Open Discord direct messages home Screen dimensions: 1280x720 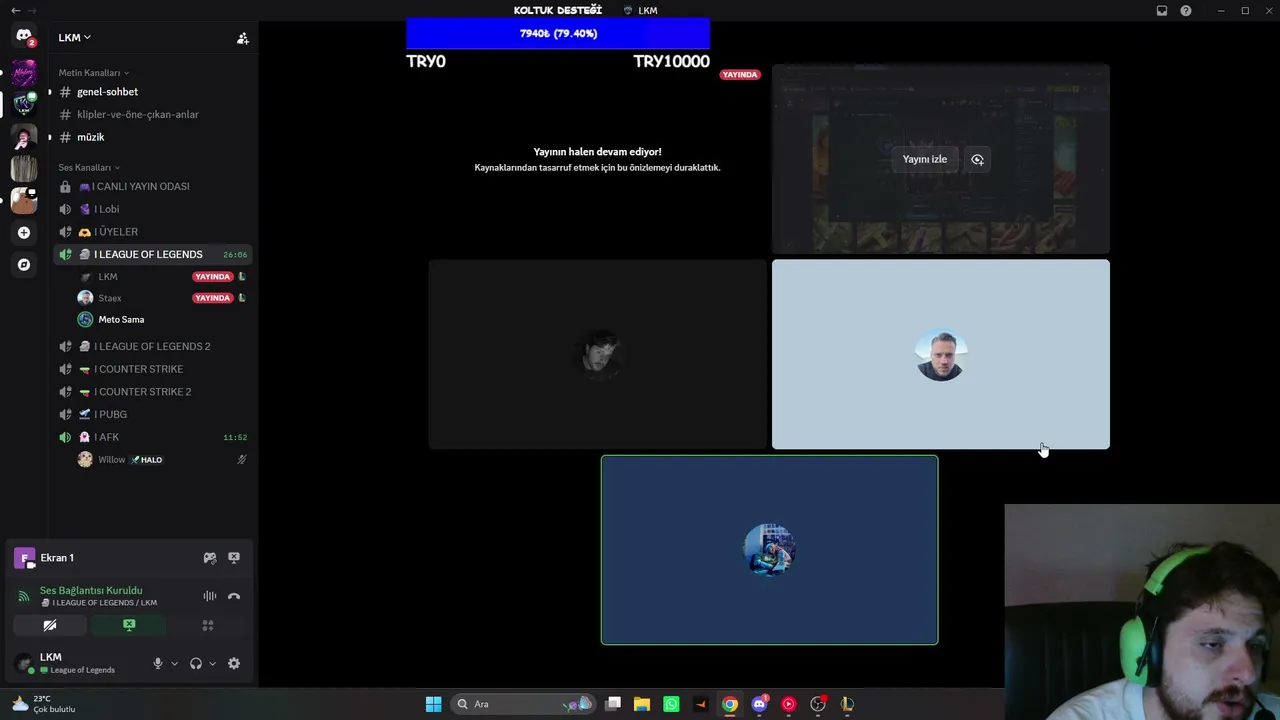[x=24, y=36]
